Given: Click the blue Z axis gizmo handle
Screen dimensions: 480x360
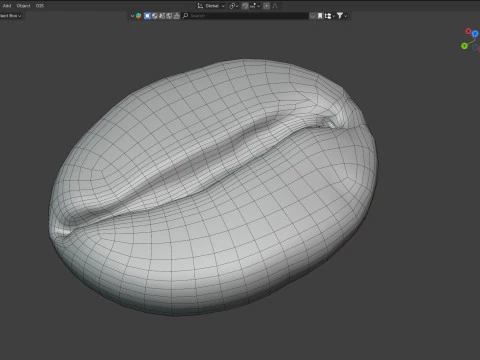Looking at the screenshot, I should (475, 34).
